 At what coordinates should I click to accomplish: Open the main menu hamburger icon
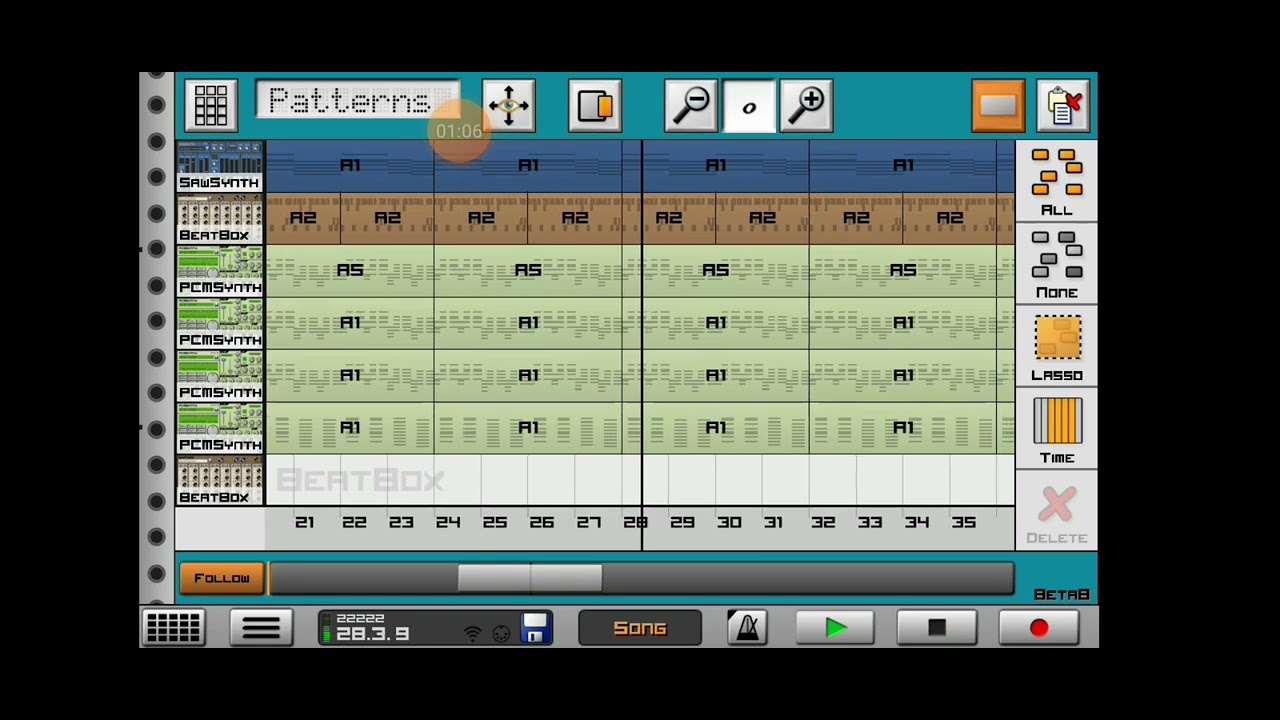tap(261, 628)
